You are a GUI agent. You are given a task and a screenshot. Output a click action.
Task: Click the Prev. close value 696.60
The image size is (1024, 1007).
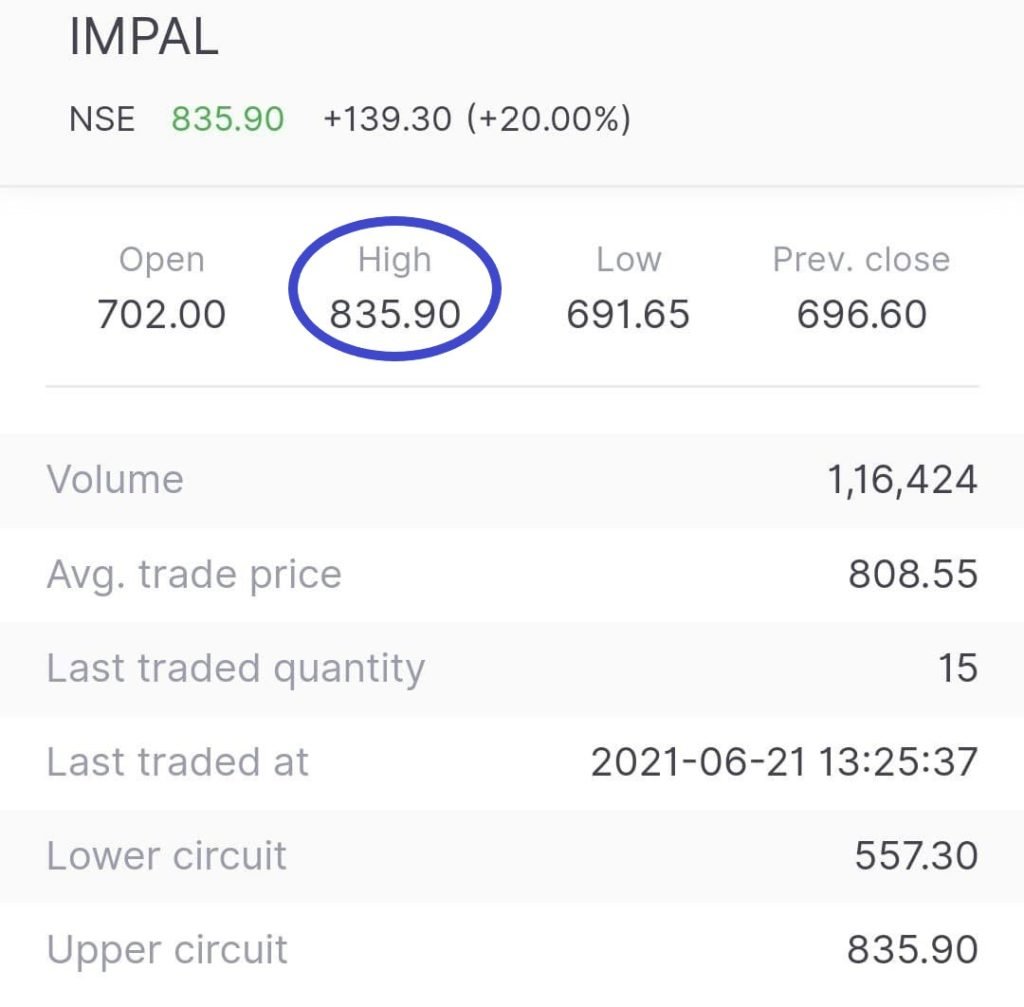(x=860, y=314)
